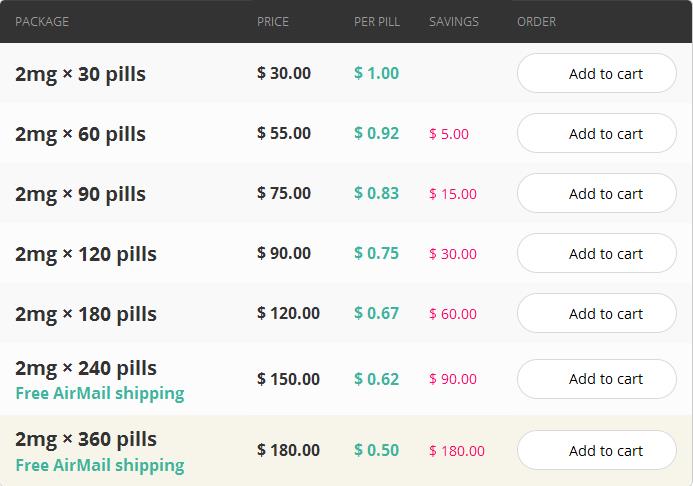Screen dimensions: 693x486
Task: Click Free AirMail shipping under 240 pills
Action: coord(100,393)
